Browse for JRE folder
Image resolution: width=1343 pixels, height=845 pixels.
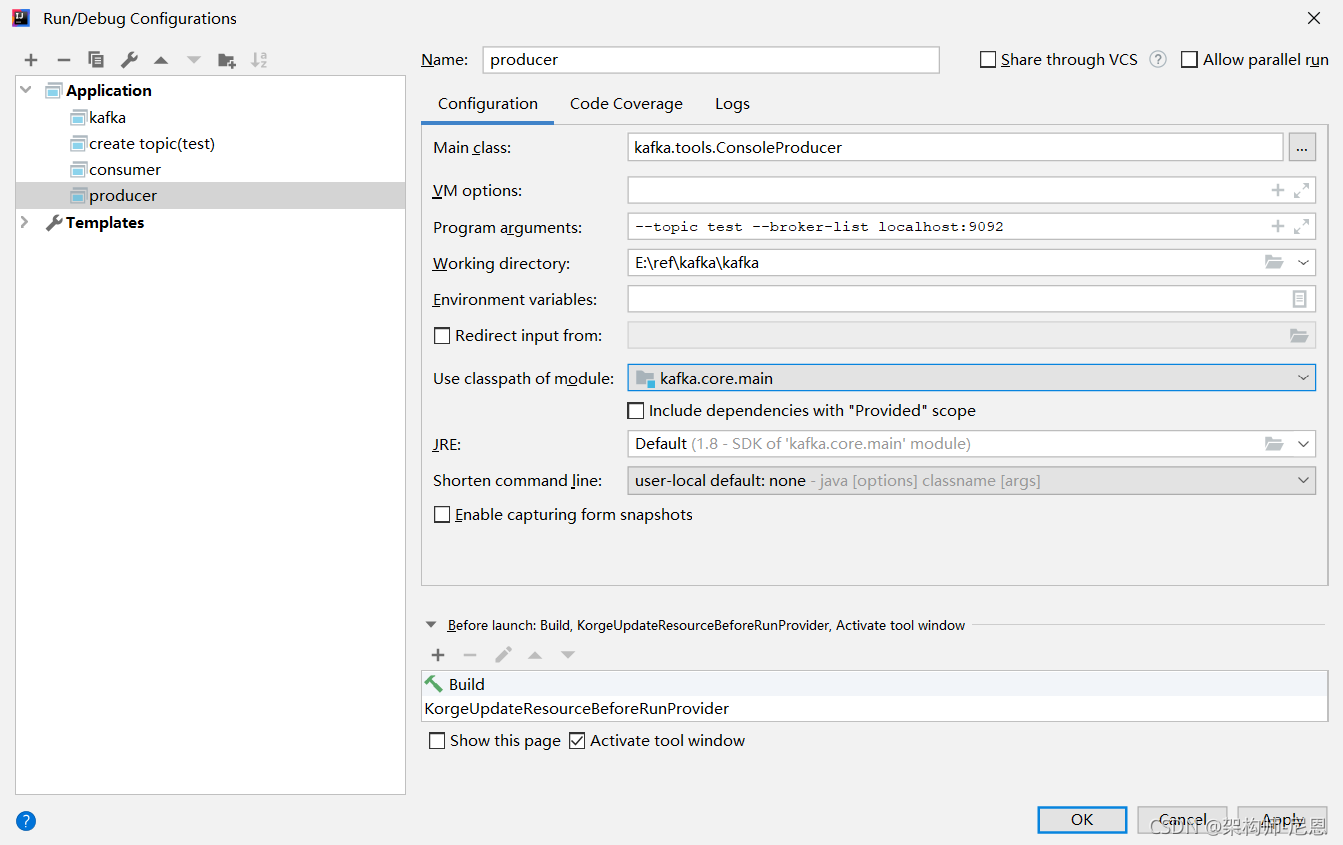click(1274, 443)
